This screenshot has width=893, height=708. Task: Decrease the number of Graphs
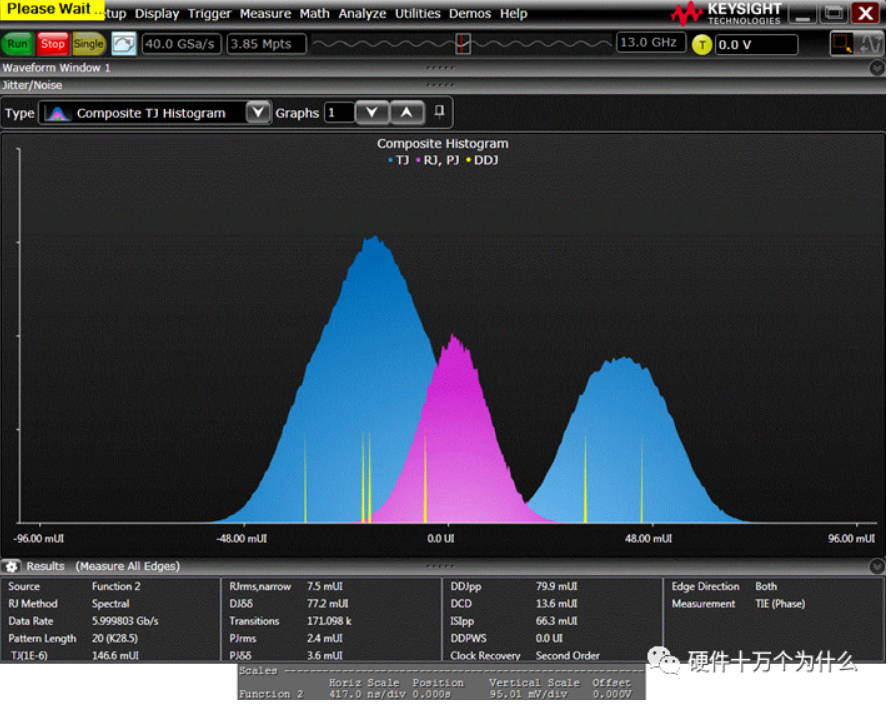click(x=371, y=113)
